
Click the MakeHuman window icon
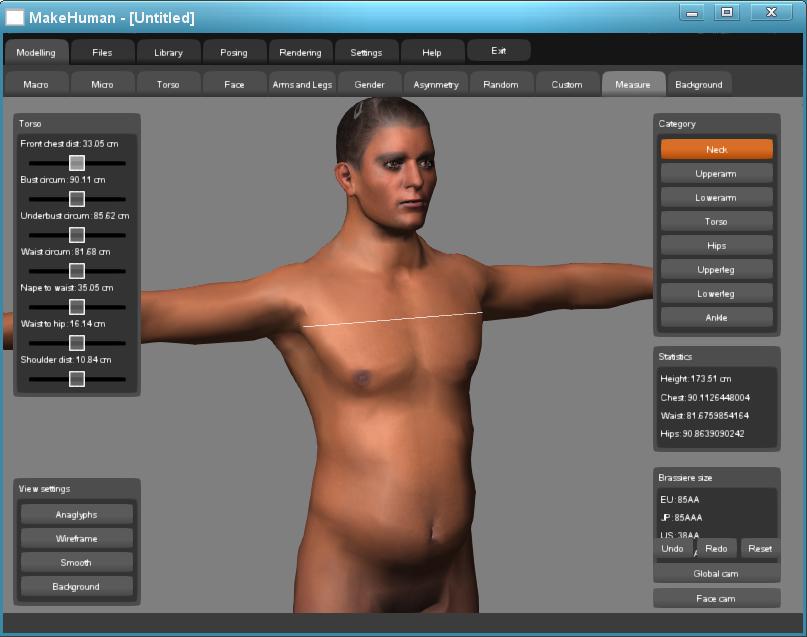pos(14,17)
